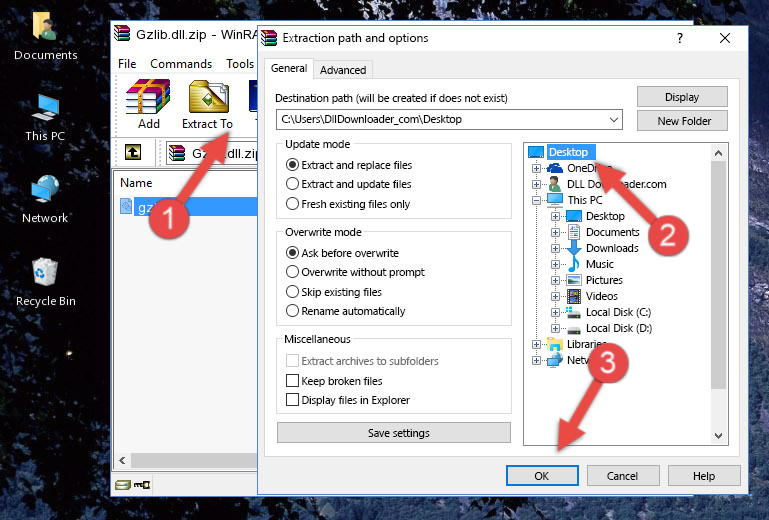Expand the Libraries tree node
This screenshot has height=520, width=769.
click(536, 344)
